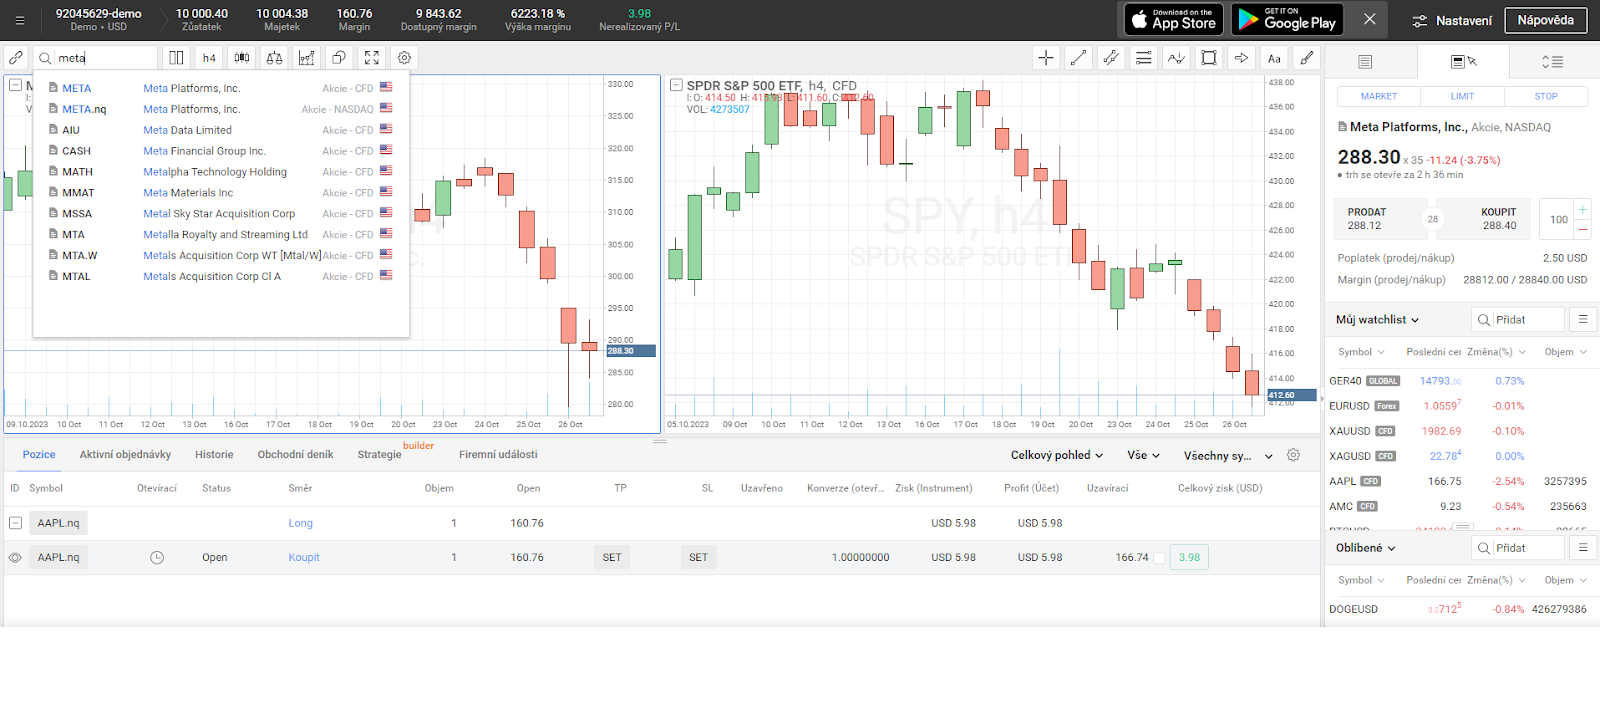Screen dimensions: 1600x724
Task: Open Nastavení settings
Action: [1452, 20]
